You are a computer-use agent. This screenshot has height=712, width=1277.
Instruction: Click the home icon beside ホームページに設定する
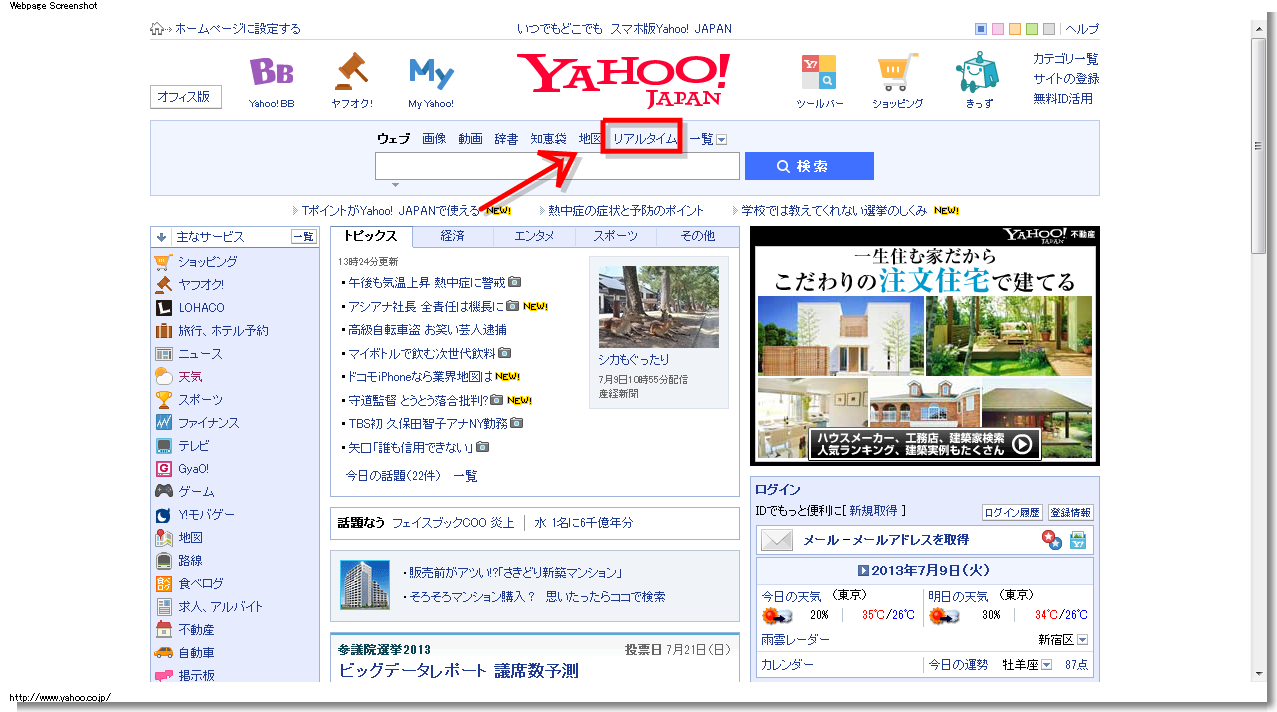157,29
